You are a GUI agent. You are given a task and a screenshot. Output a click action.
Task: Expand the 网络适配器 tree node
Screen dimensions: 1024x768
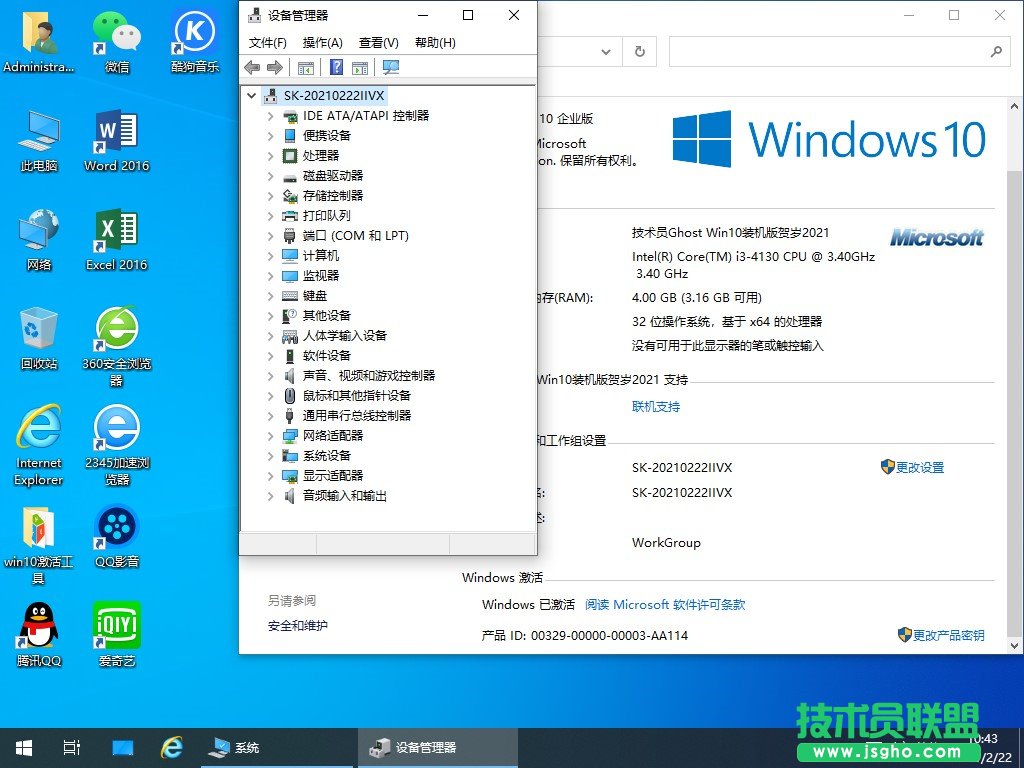(x=270, y=436)
